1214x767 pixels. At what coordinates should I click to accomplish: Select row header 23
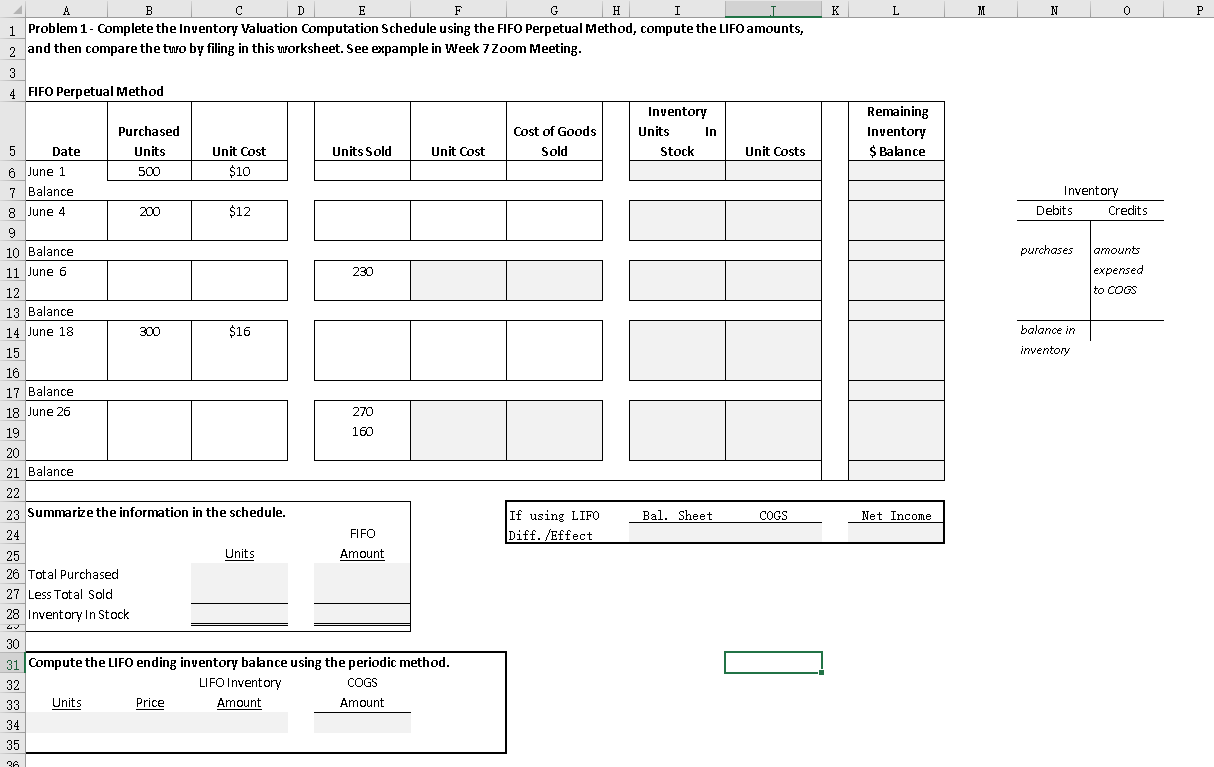11,512
